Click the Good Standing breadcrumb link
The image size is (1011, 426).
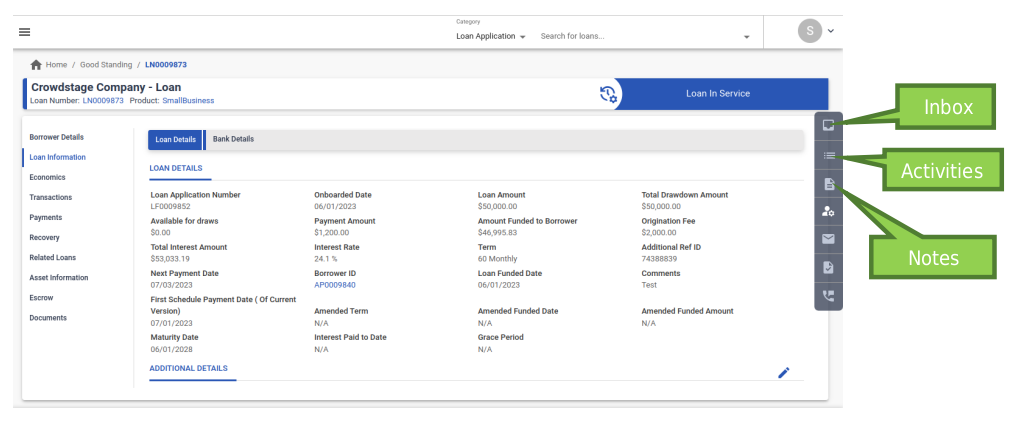pyautogui.click(x=105, y=65)
